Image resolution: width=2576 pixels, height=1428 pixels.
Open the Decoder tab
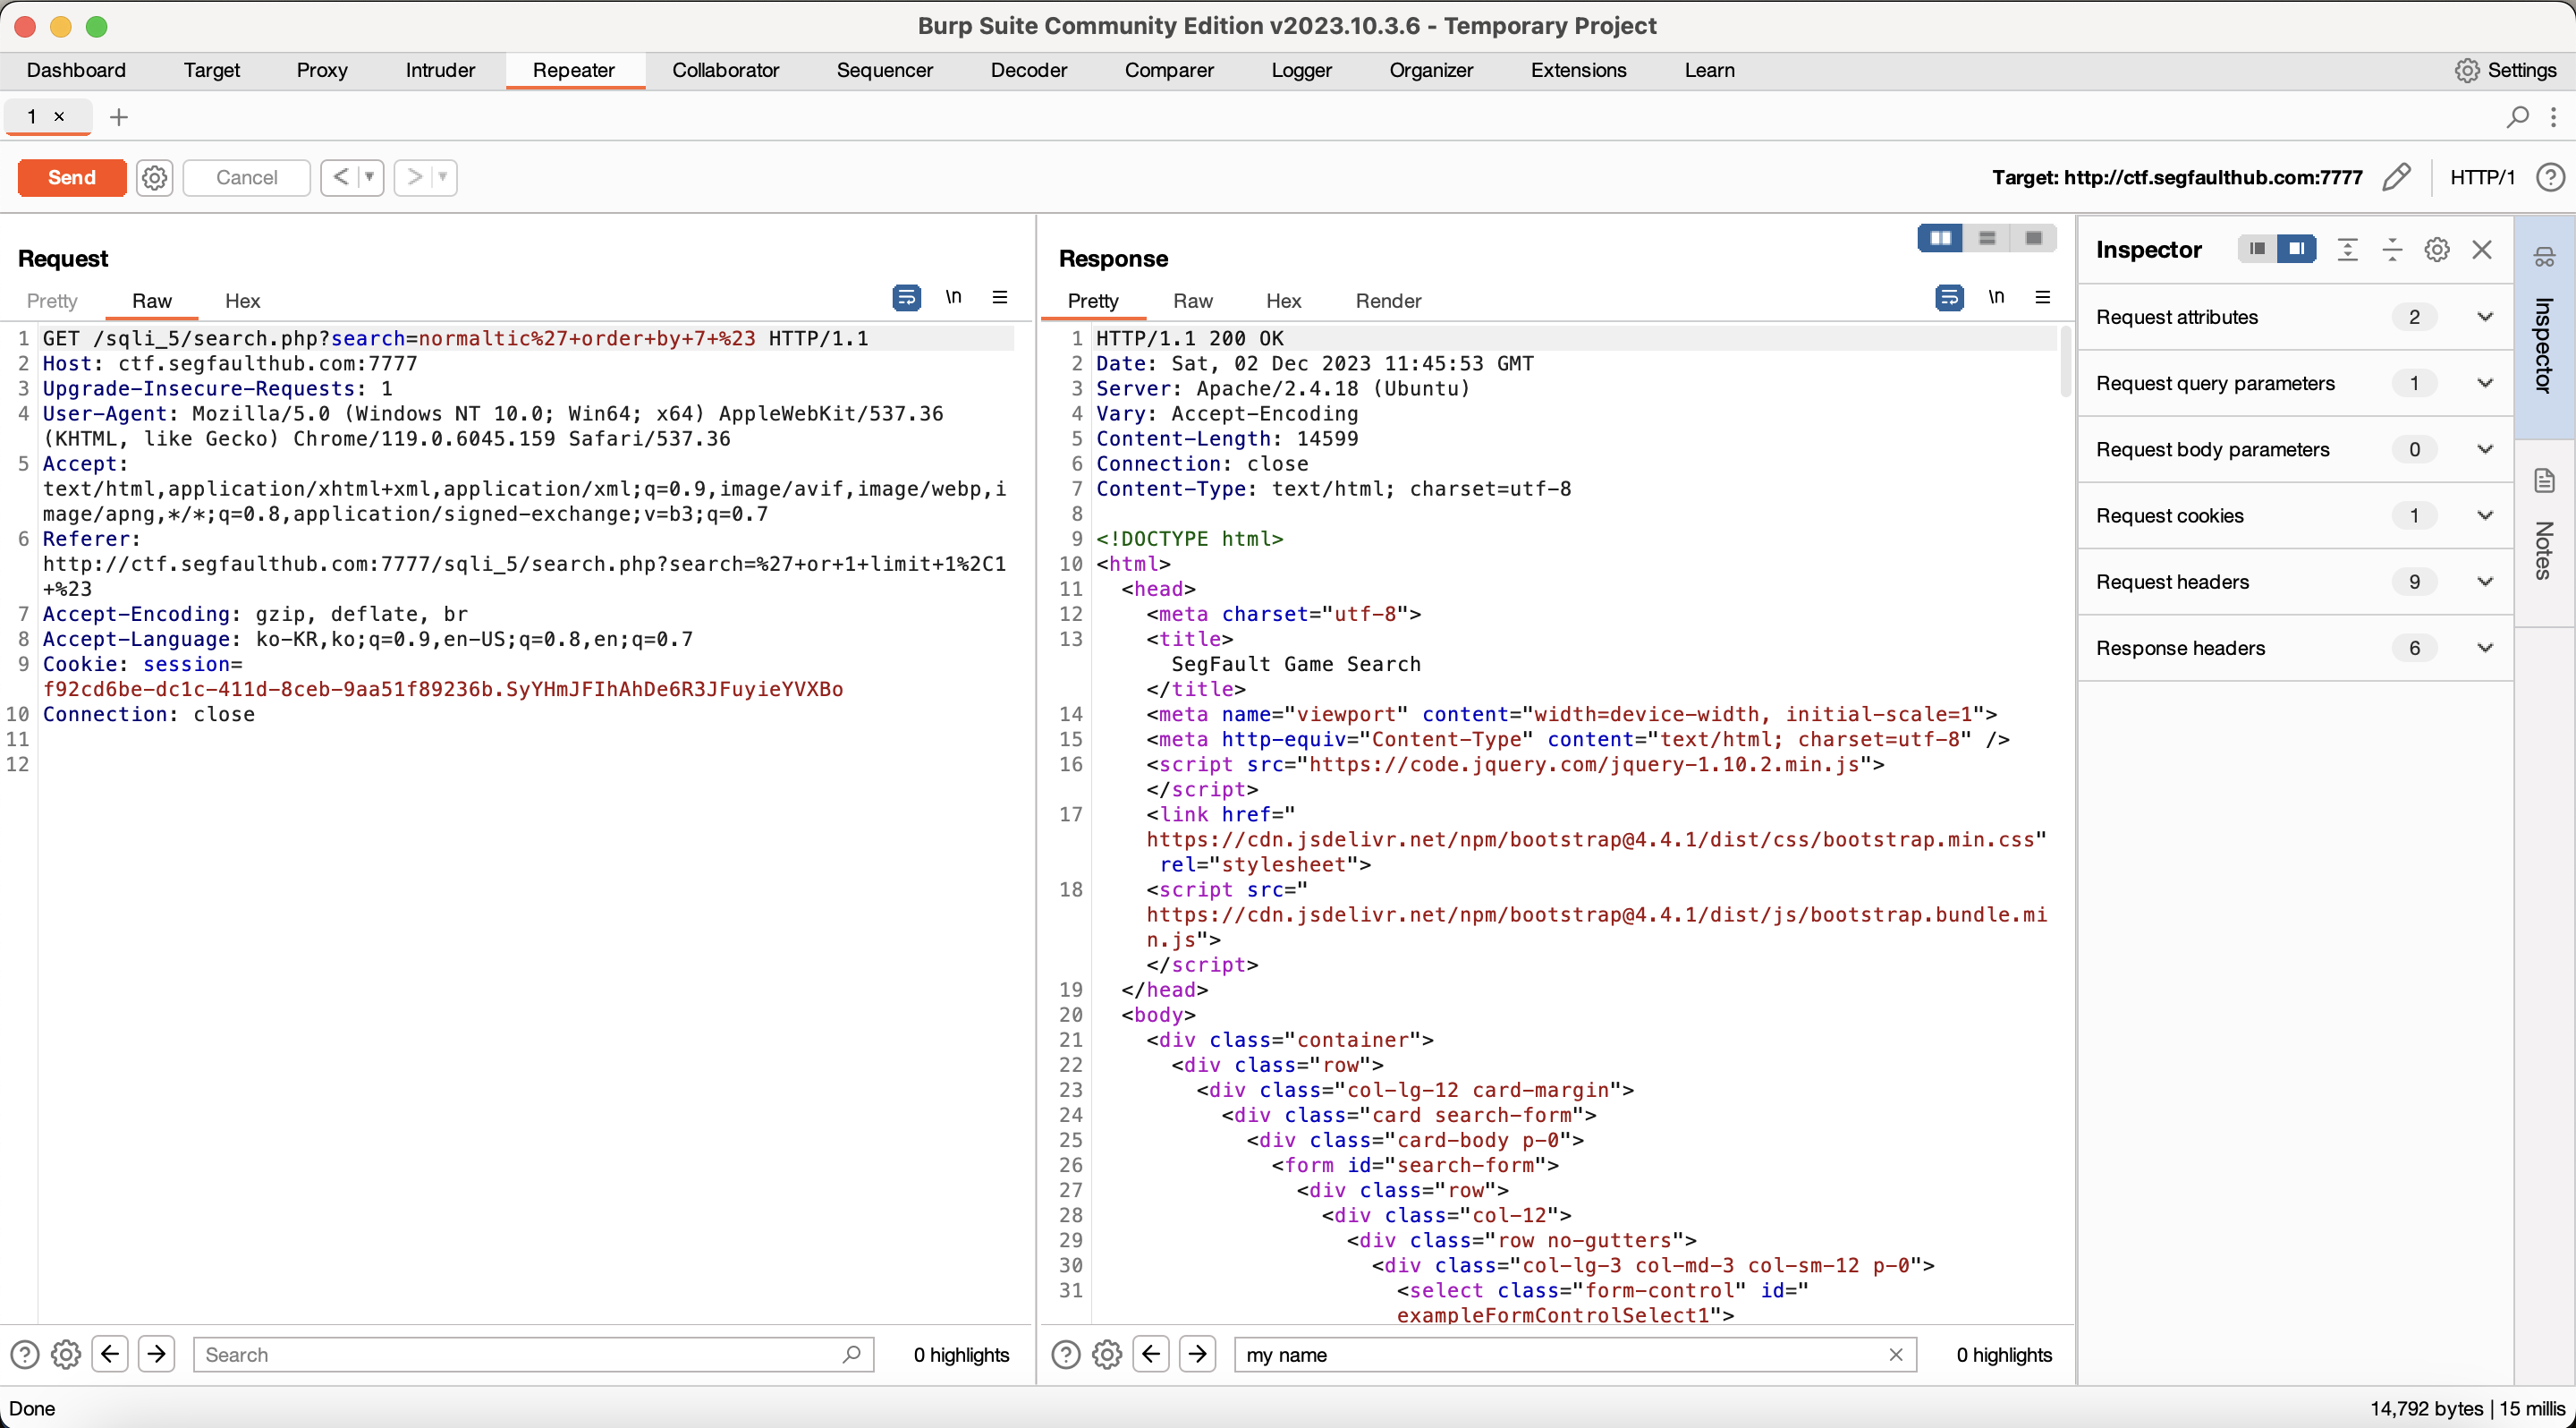[1028, 70]
